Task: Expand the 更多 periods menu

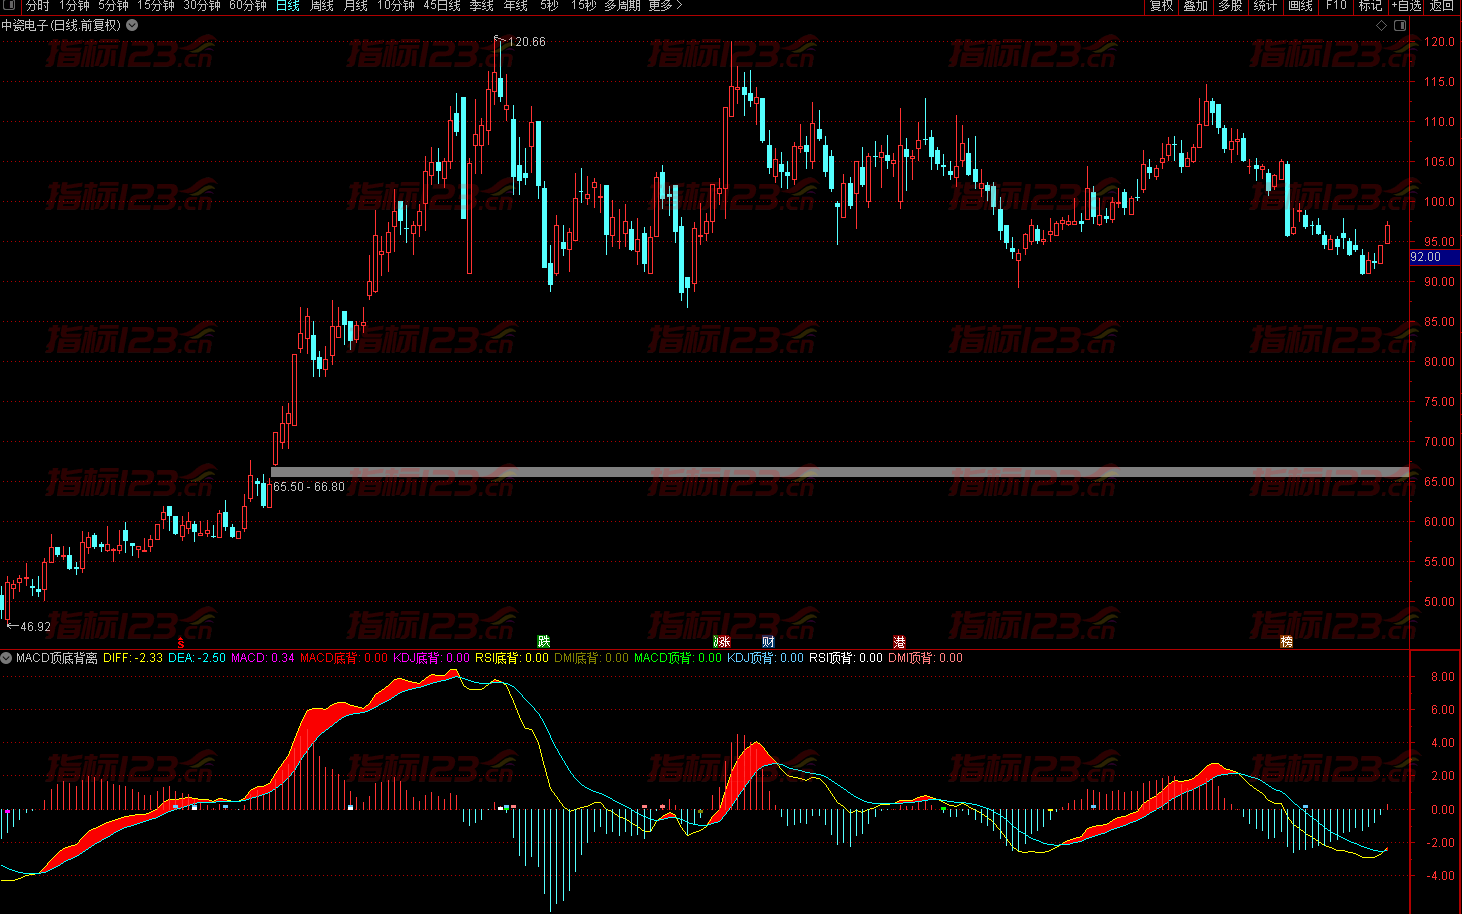Action: [x=665, y=6]
